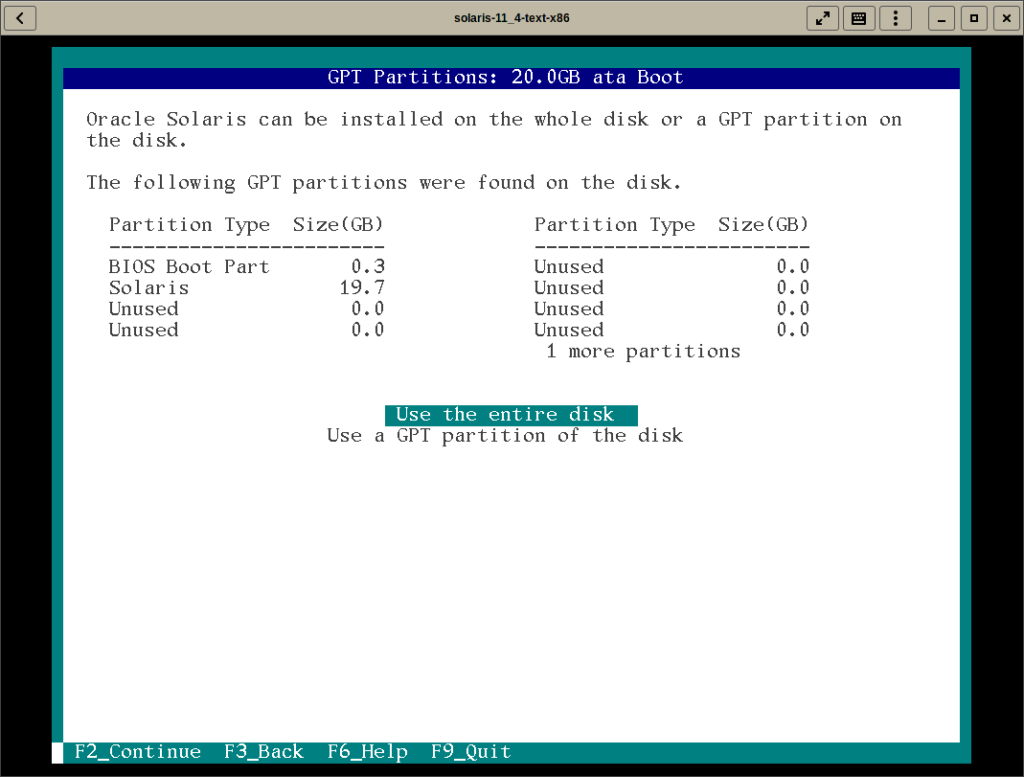Click F9_Quit in the footer
The height and width of the screenshot is (777, 1024).
coord(471,752)
